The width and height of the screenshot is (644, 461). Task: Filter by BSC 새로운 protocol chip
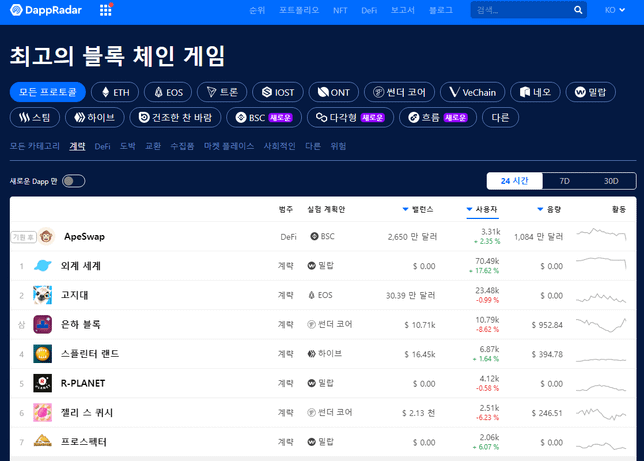264,118
